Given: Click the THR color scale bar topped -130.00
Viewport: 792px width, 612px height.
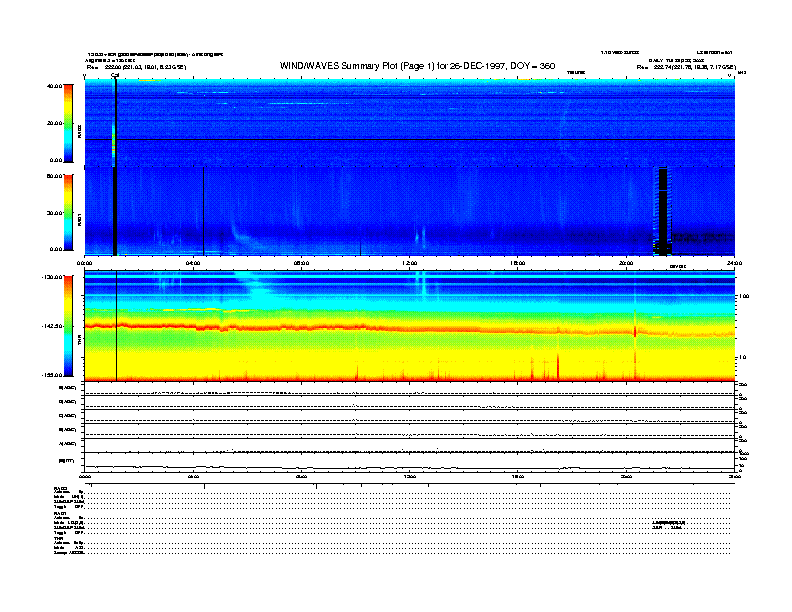Looking at the screenshot, I should coord(68,326).
